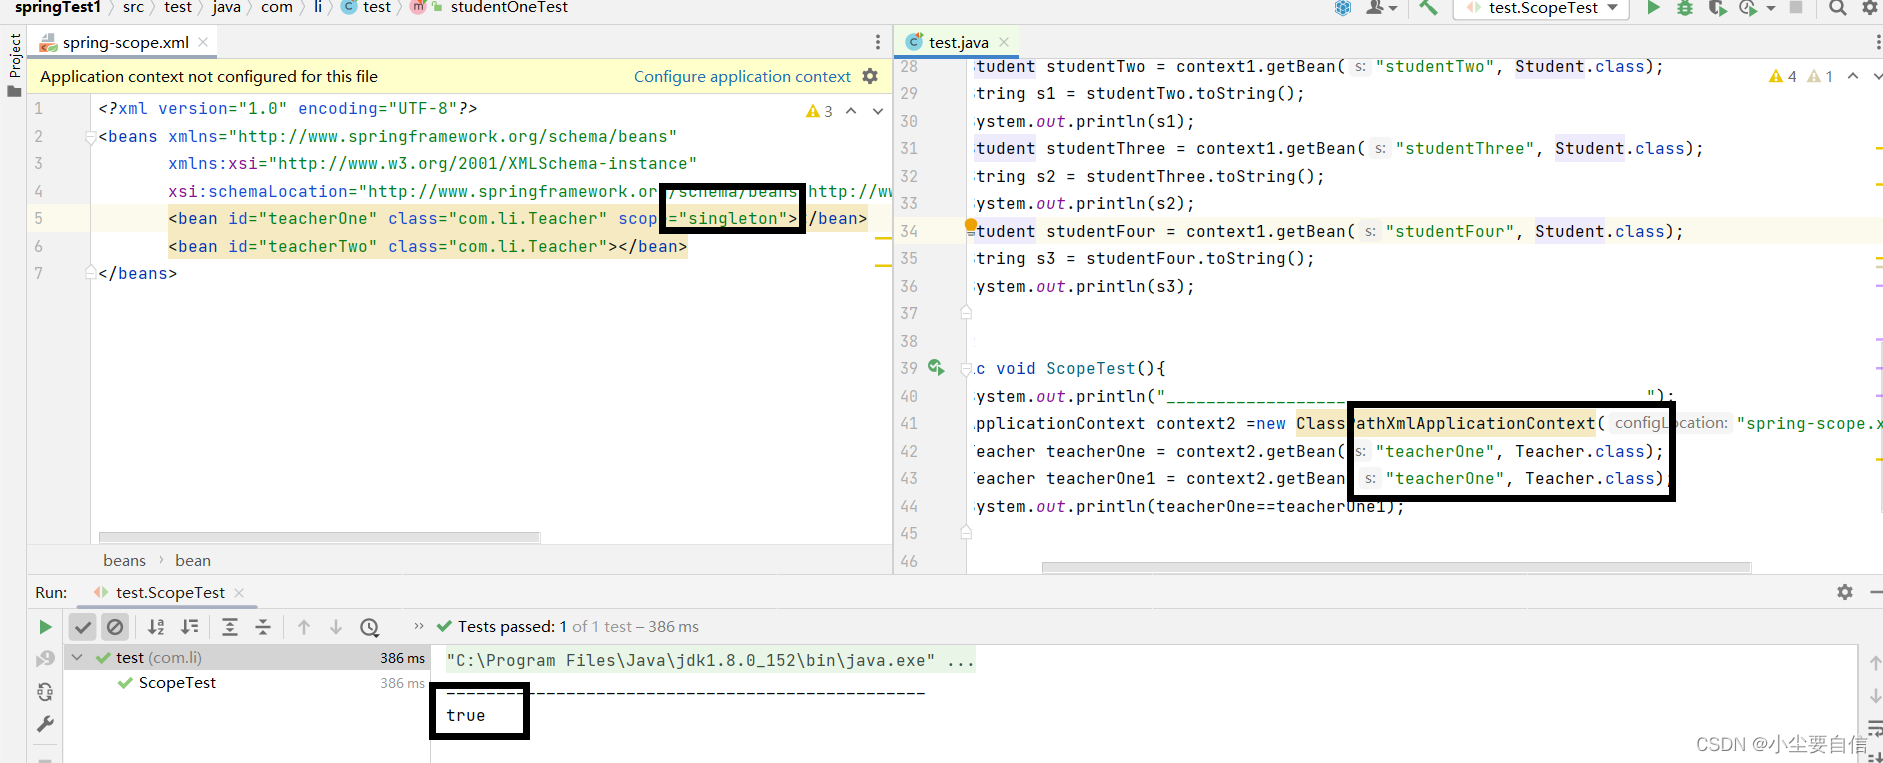The image size is (1883, 763).
Task: Open IDE settings gear in top toolbar
Action: pos(1869,8)
